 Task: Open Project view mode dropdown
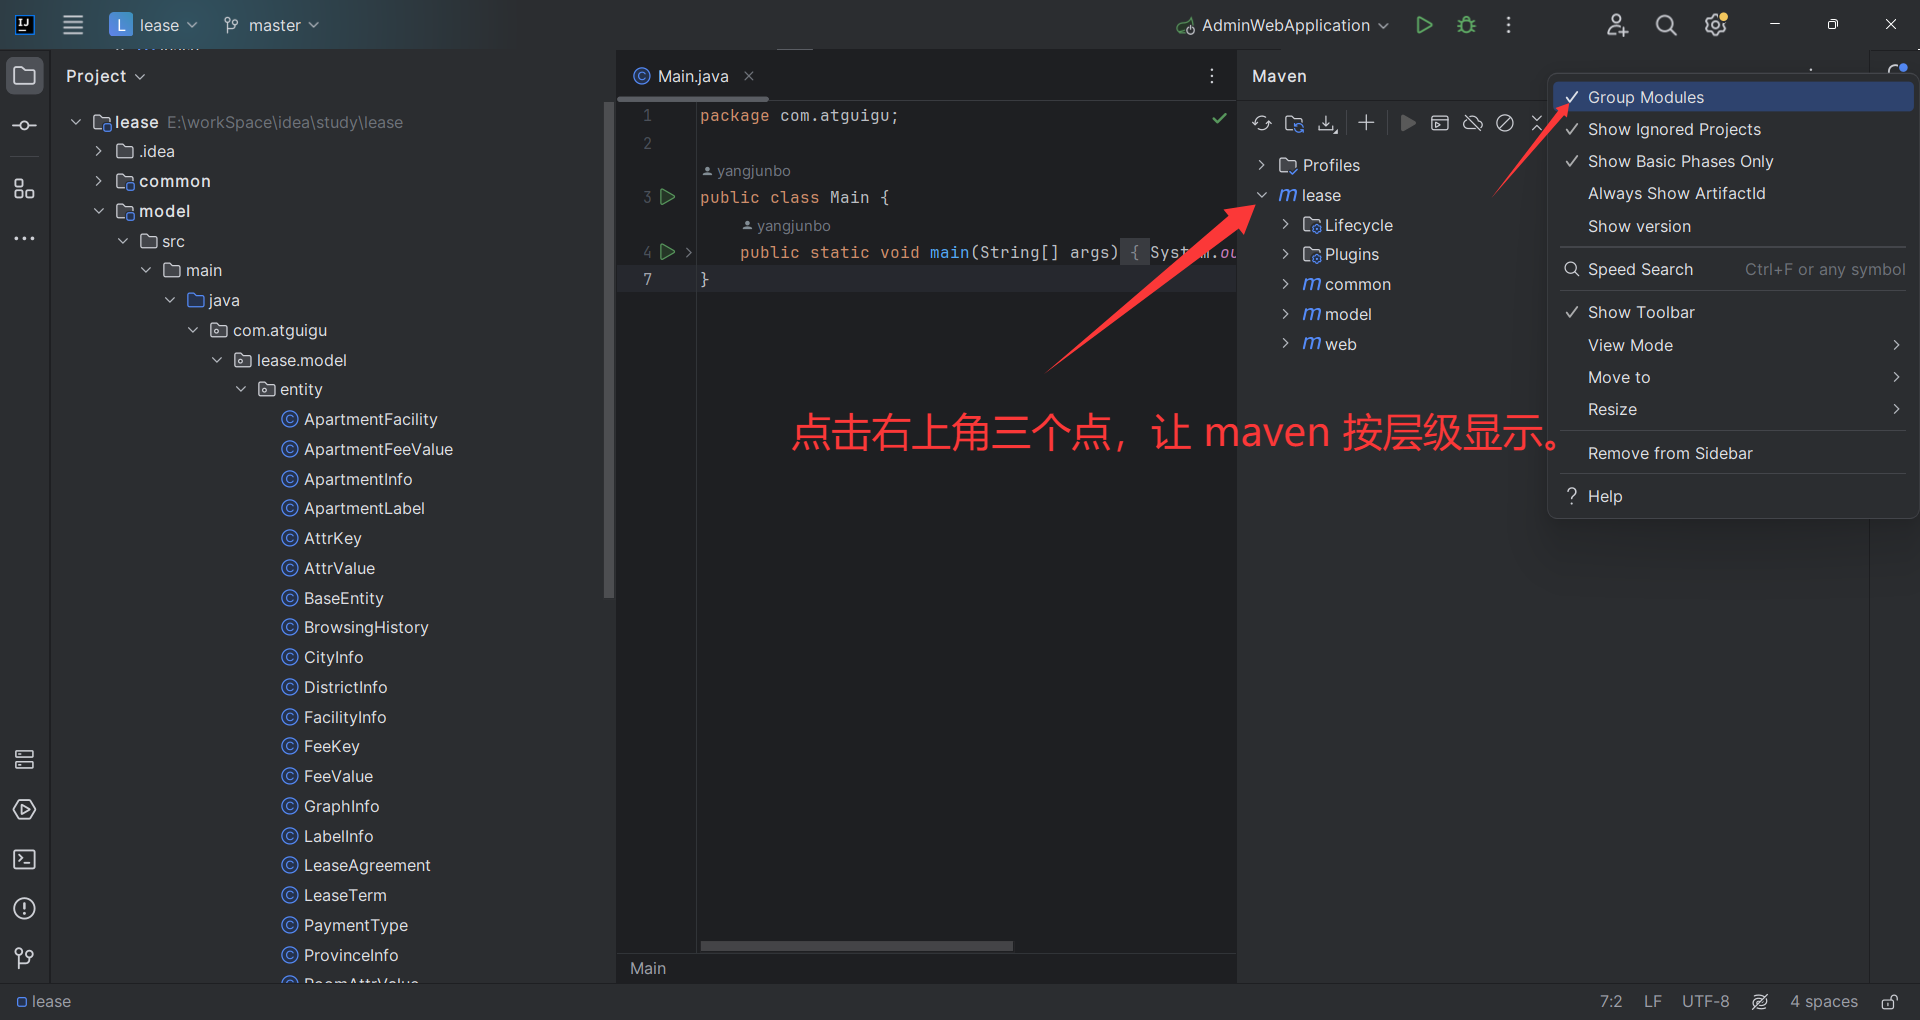pyautogui.click(x=106, y=76)
